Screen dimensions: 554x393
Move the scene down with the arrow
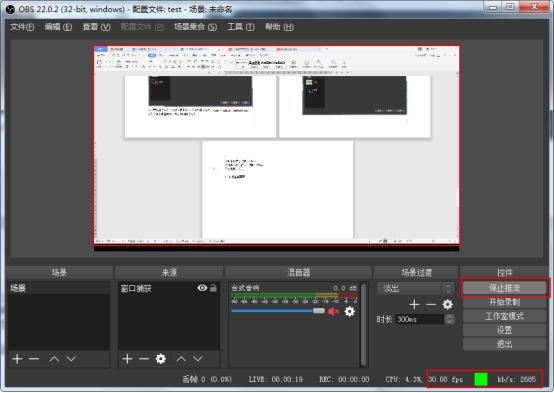click(71, 359)
